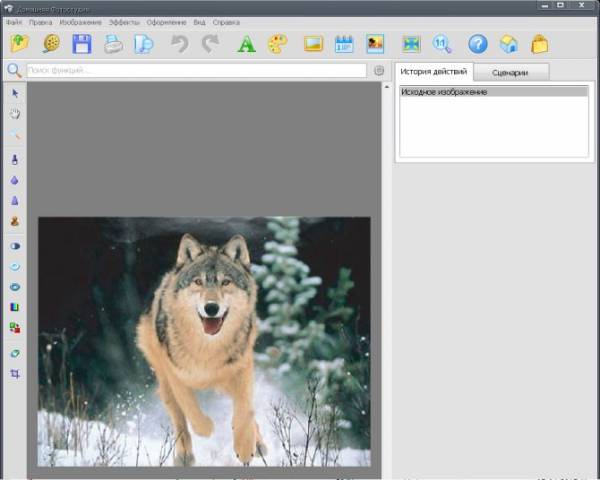Image resolution: width=600 pixels, height=480 pixels.
Task: Click the document preview icon in the toolbar
Action: (143, 44)
